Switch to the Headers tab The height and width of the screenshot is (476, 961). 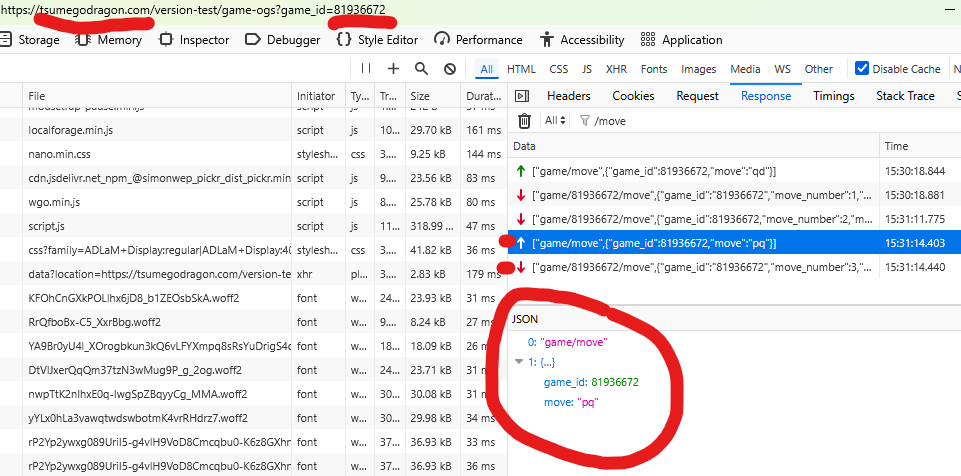pyautogui.click(x=568, y=96)
